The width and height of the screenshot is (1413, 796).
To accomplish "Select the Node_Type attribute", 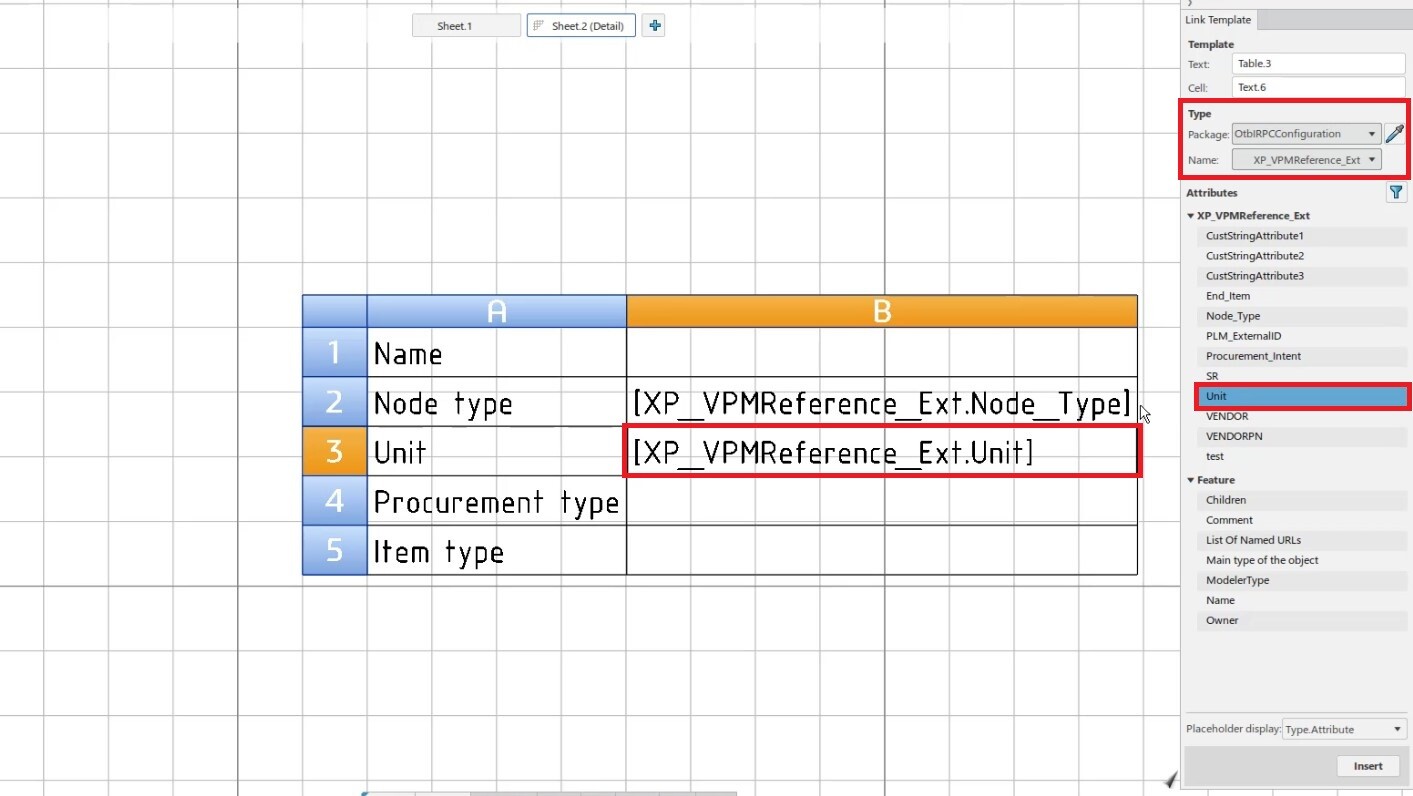I will tap(1301, 316).
